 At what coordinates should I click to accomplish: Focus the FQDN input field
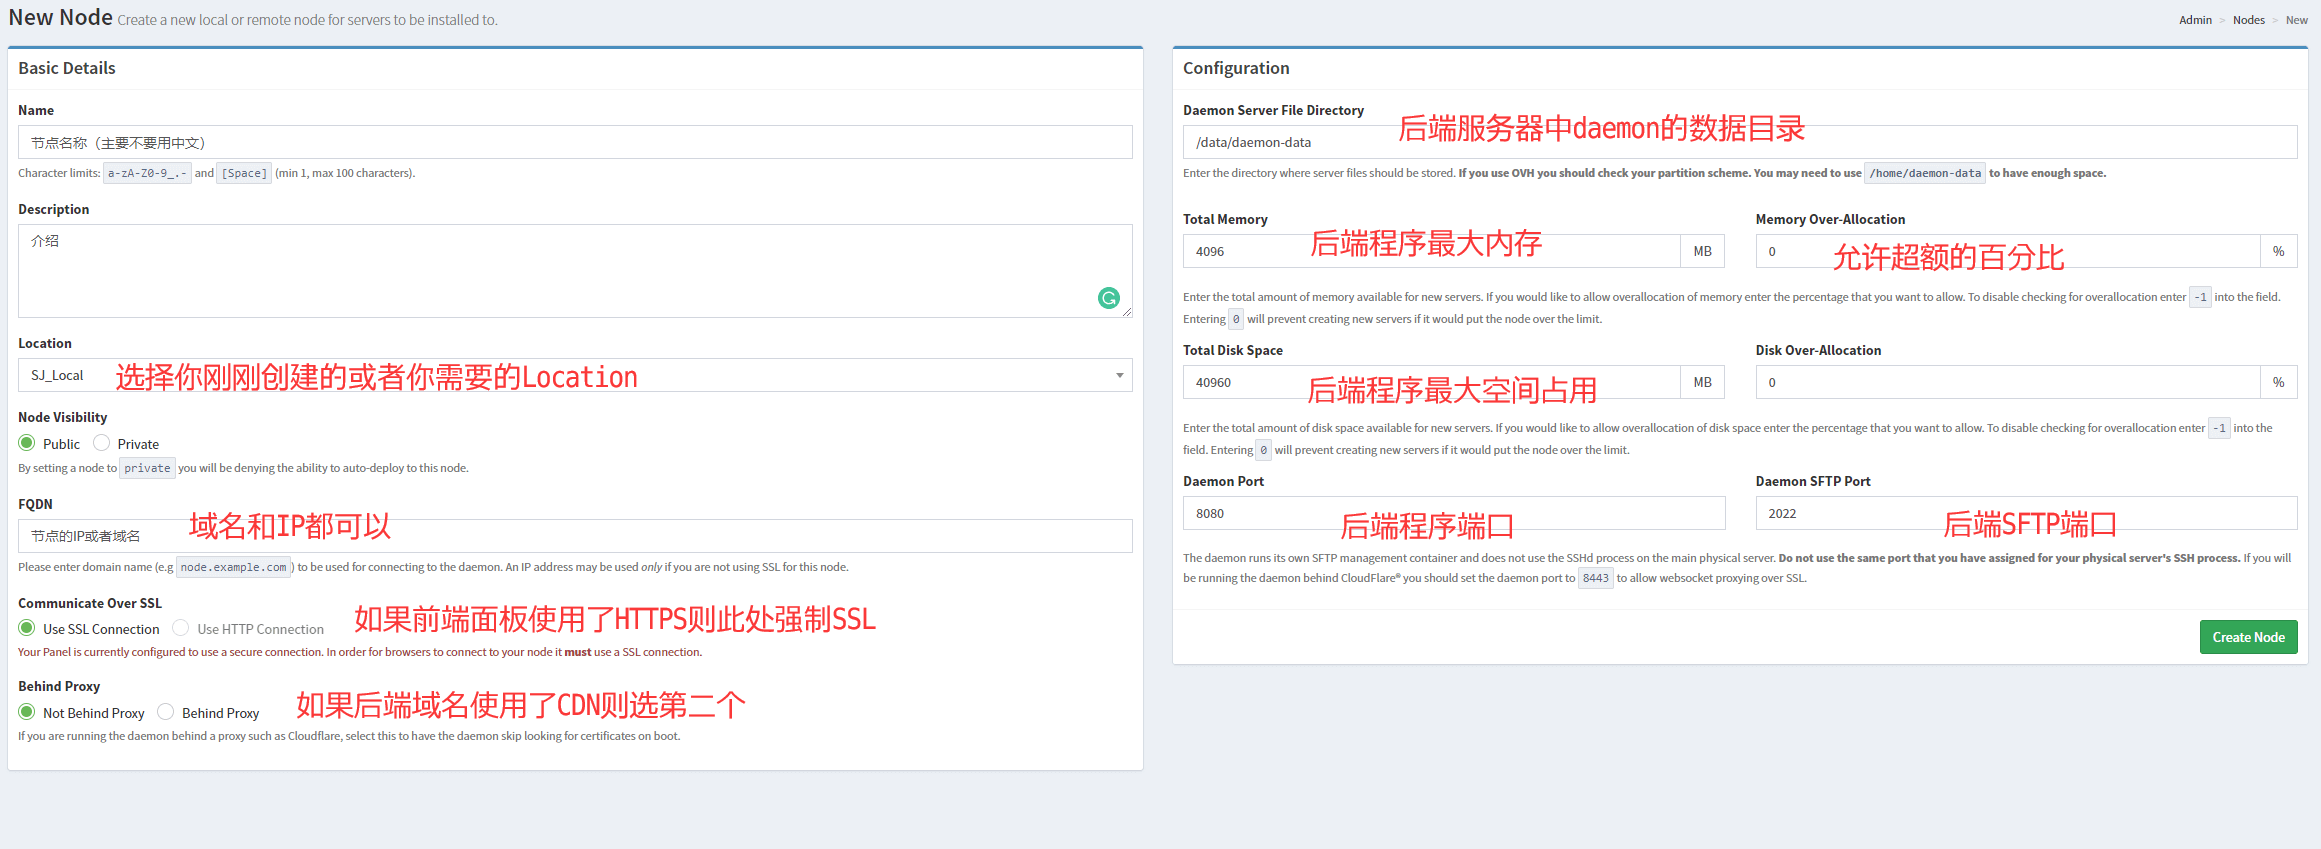574,536
